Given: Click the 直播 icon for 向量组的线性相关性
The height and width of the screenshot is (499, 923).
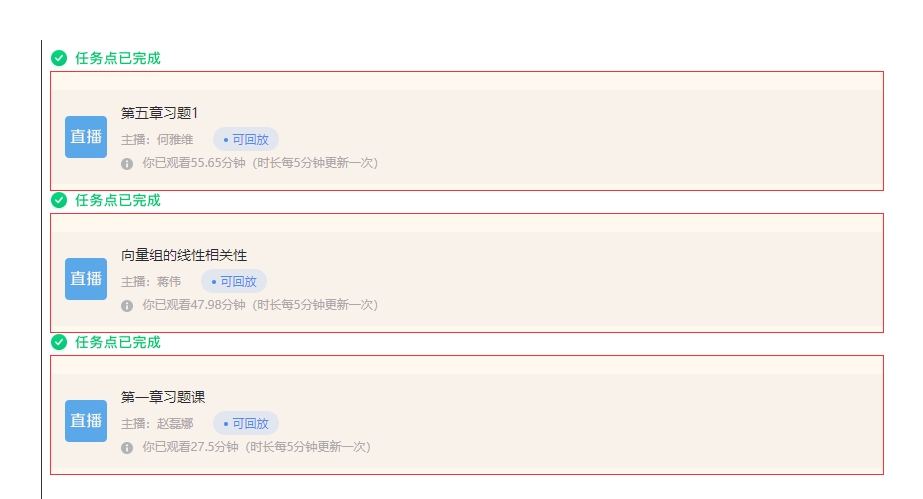Looking at the screenshot, I should tap(86, 279).
